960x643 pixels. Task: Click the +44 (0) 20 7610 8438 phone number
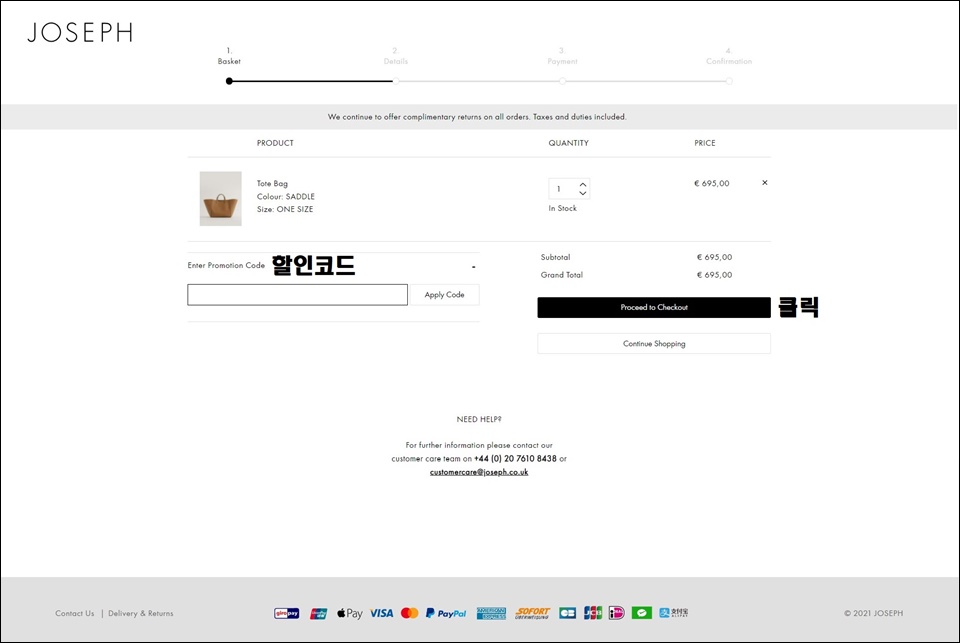[516, 459]
